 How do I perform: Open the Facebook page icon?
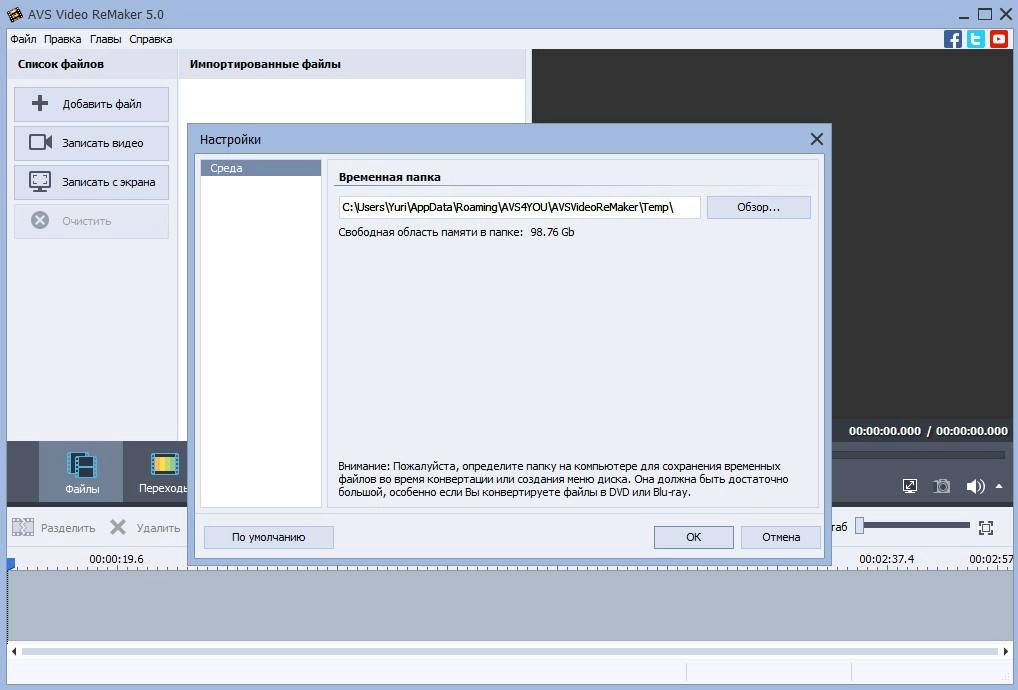952,39
